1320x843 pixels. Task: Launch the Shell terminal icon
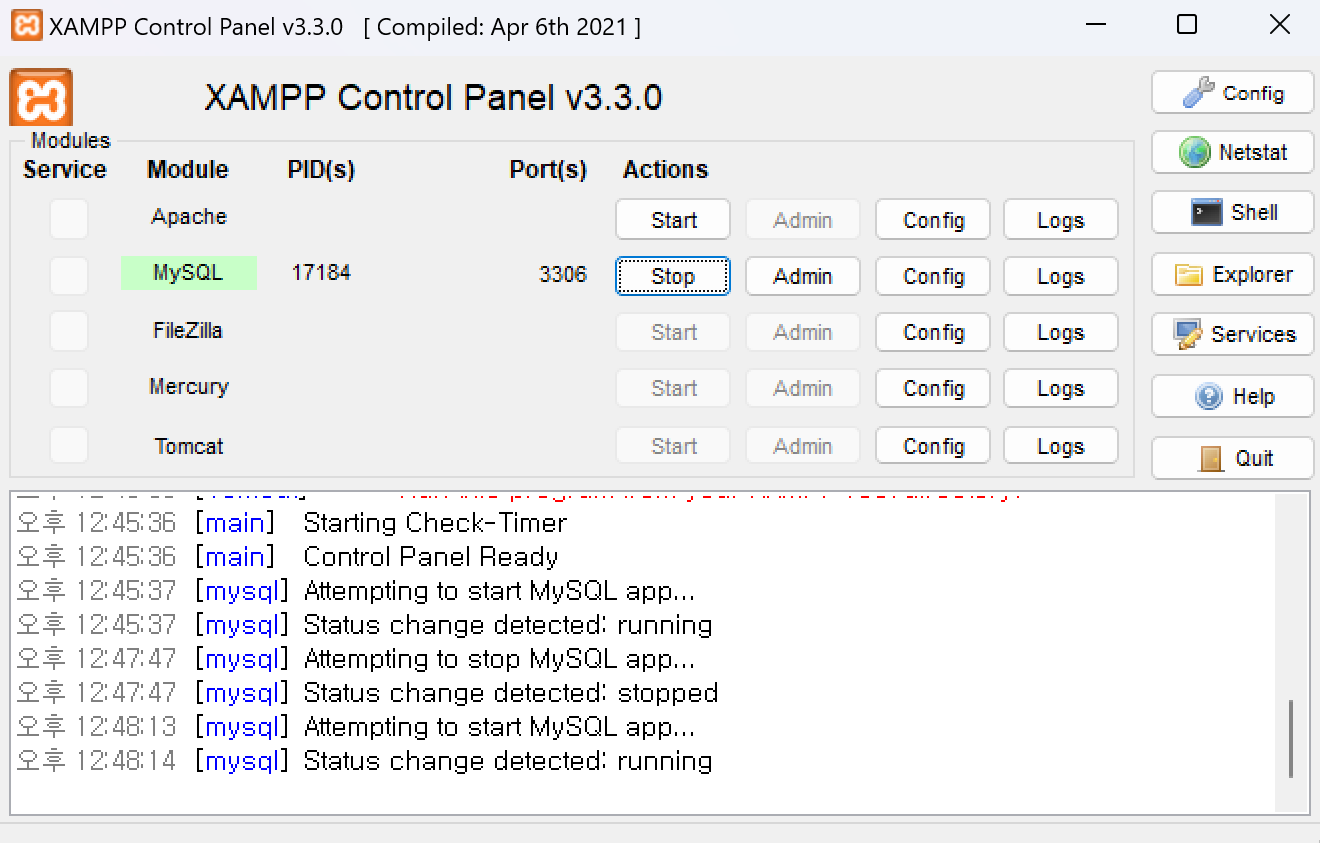1206,212
